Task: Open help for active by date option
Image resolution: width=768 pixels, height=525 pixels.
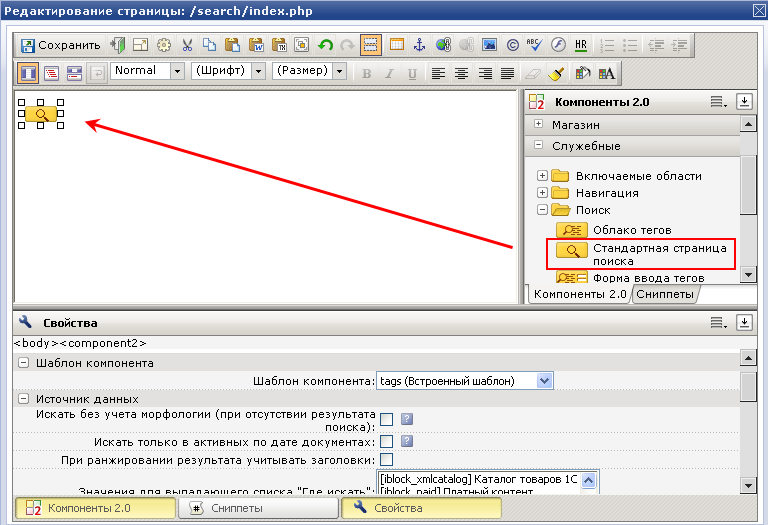Action: tap(407, 441)
